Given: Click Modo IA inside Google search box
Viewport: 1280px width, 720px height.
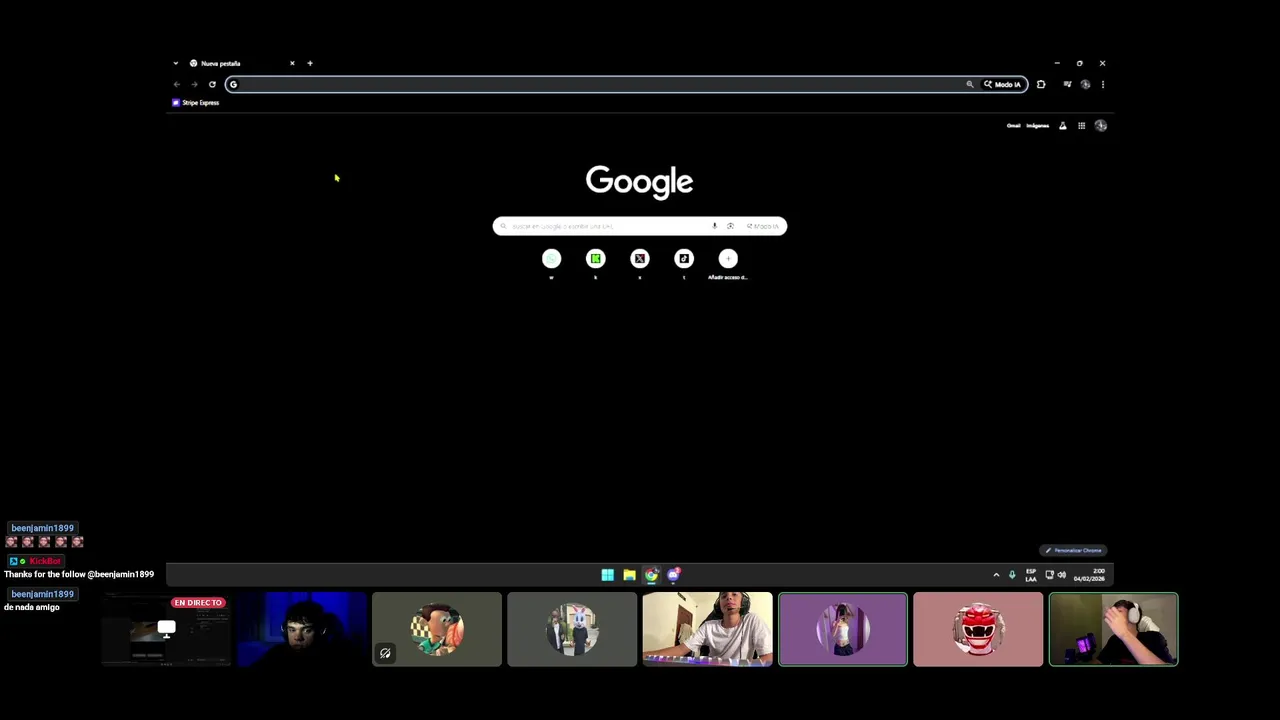Looking at the screenshot, I should (763, 226).
